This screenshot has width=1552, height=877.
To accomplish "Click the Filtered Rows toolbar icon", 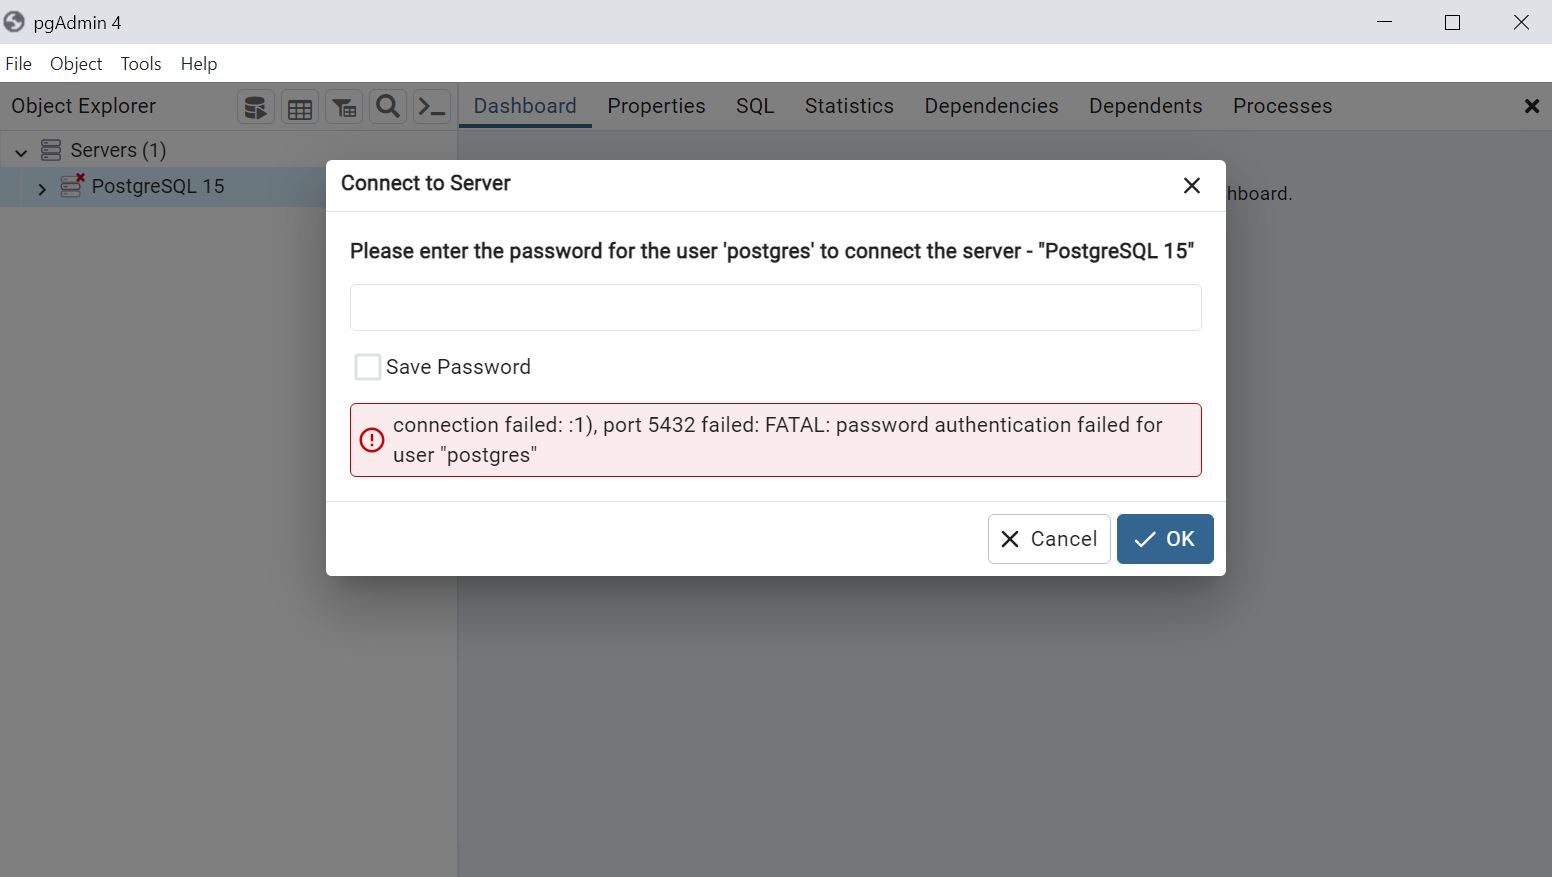I will click(x=344, y=107).
